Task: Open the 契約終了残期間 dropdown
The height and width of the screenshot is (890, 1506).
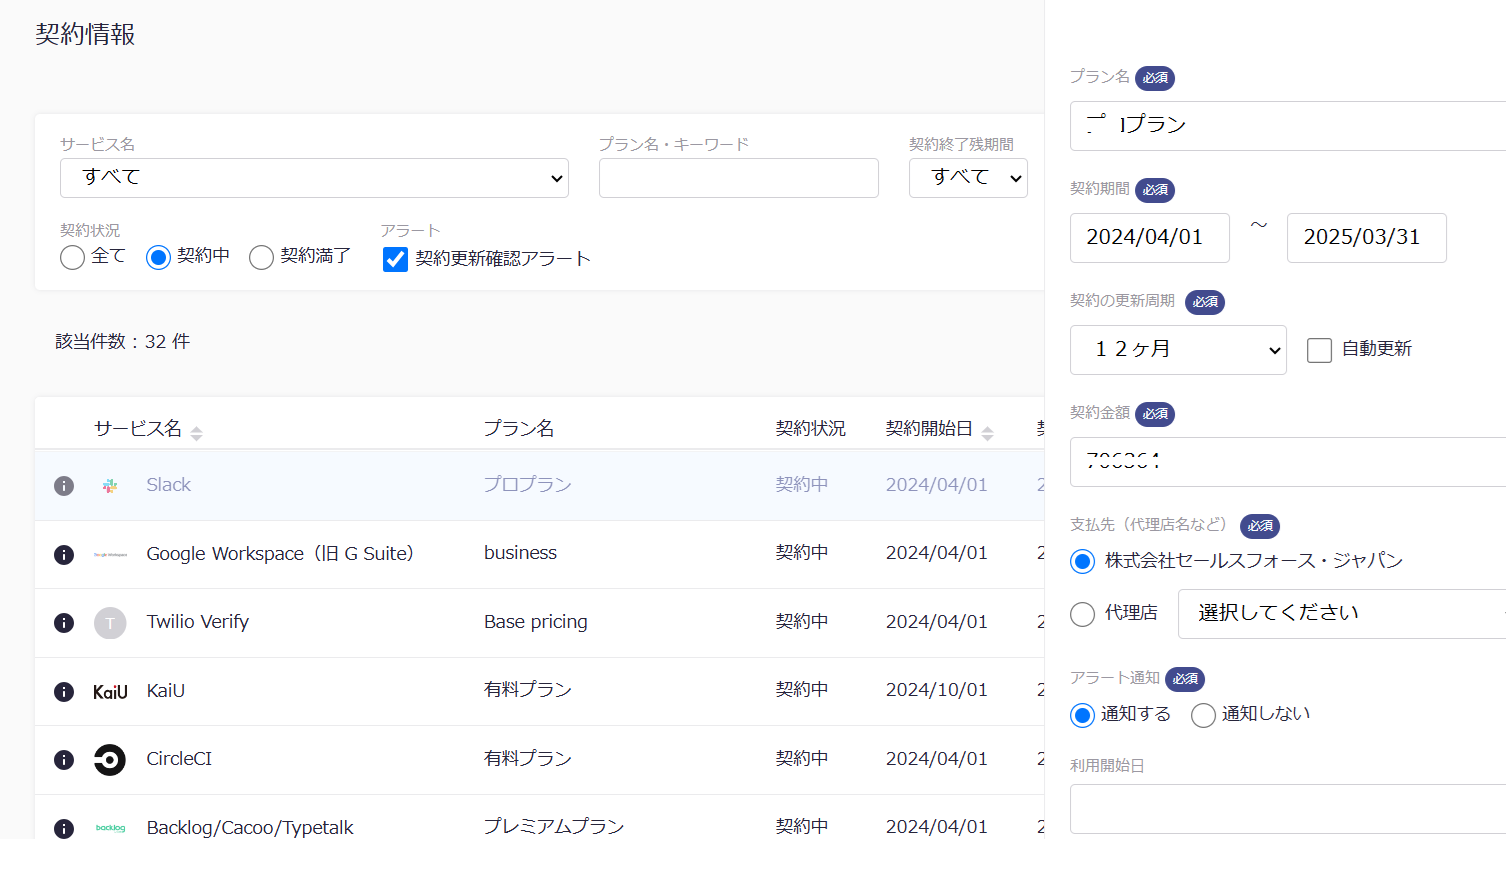Action: [x=967, y=177]
